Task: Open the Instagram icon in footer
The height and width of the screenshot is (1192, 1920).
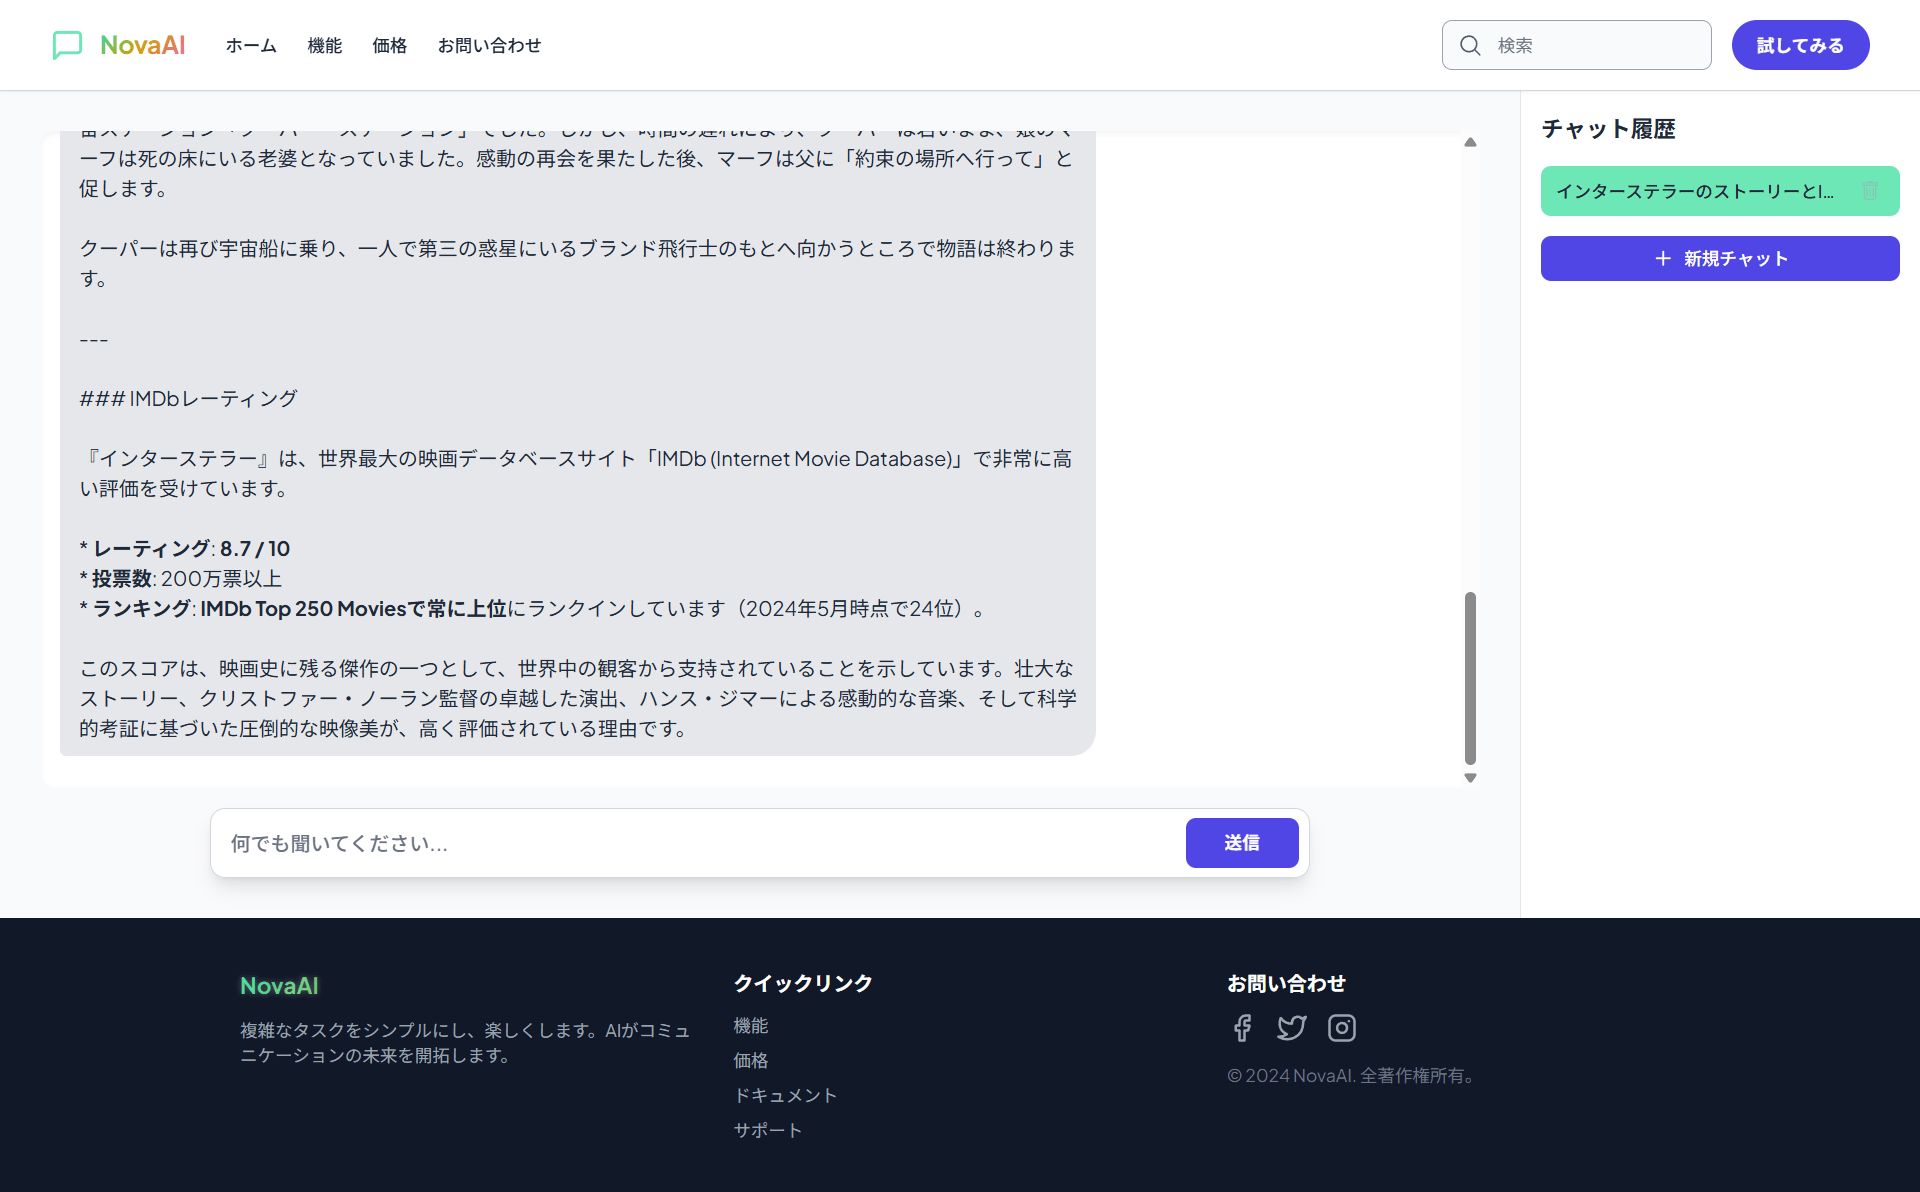Action: 1341,1028
